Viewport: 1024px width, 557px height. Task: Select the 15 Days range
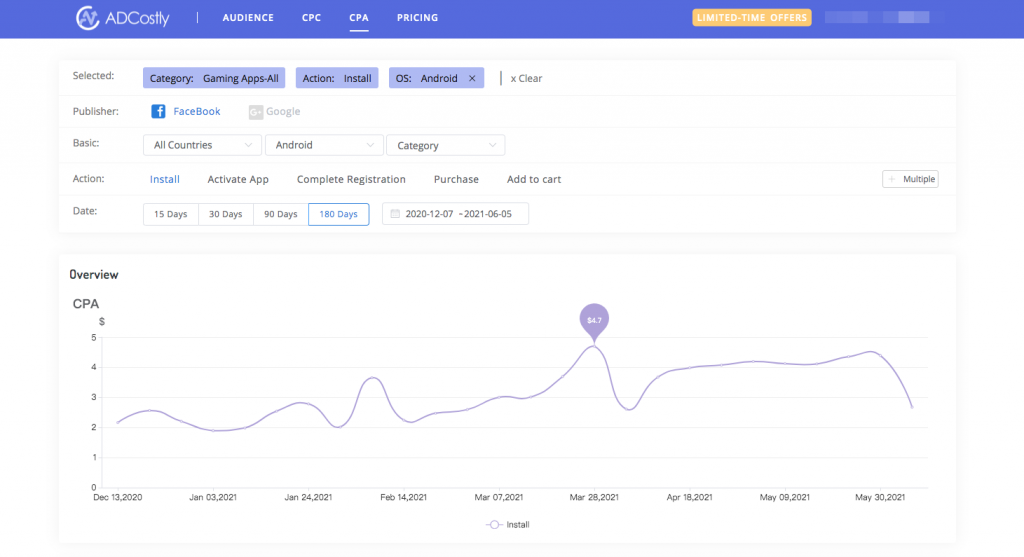pos(170,214)
